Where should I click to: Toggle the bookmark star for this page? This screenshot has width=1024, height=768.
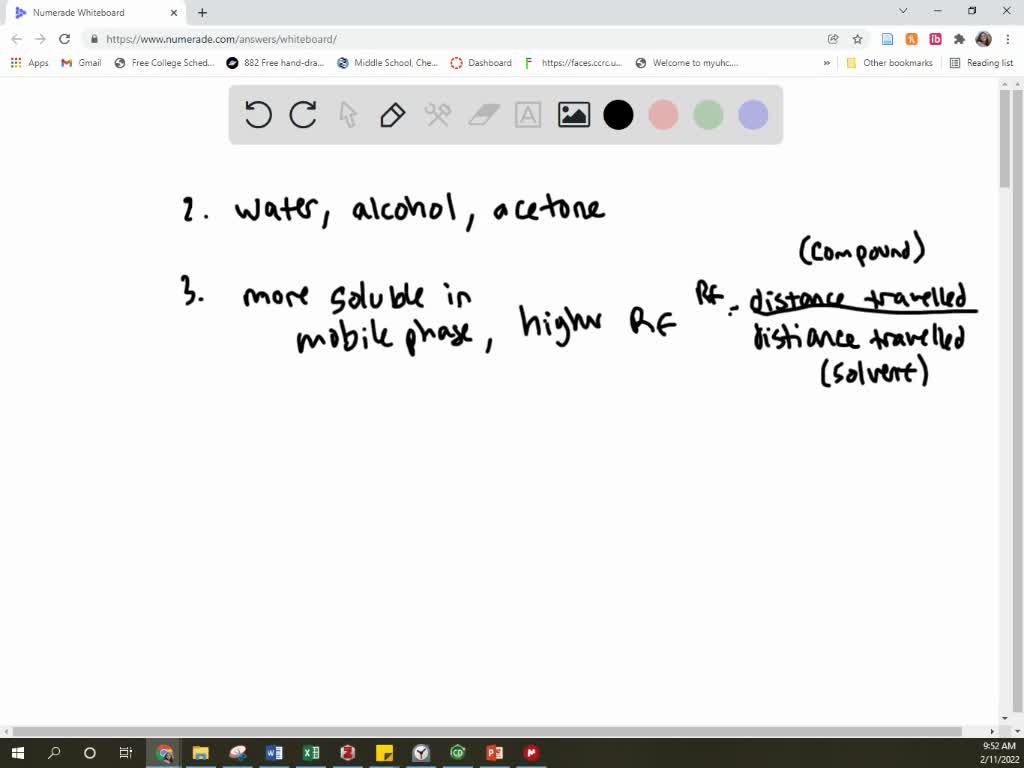click(858, 37)
